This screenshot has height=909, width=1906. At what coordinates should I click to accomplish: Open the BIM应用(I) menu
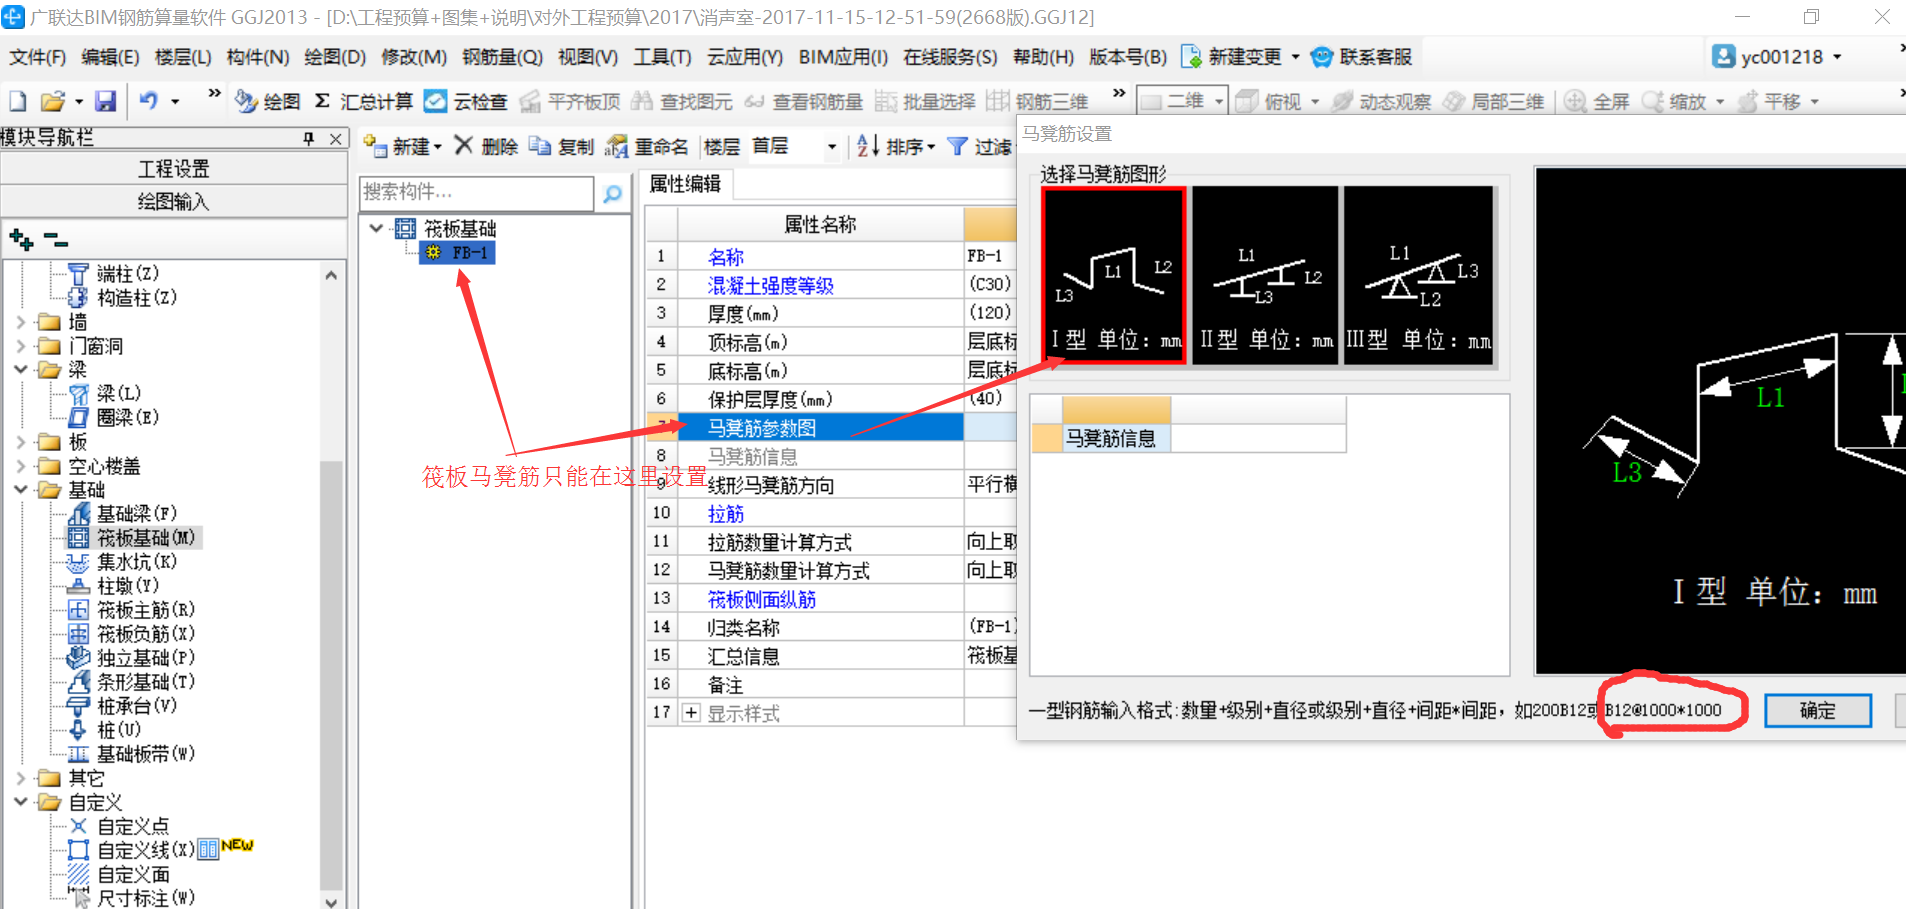[843, 57]
